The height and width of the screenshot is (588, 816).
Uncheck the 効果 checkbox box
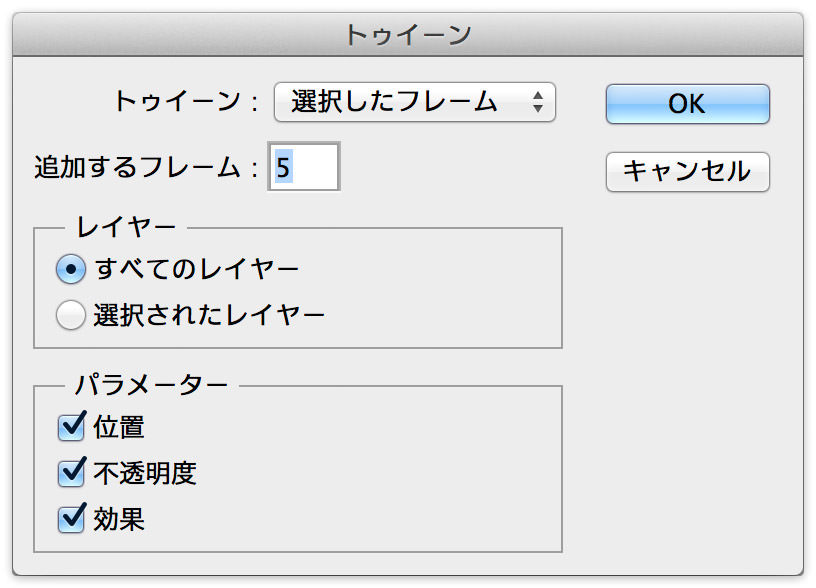(71, 518)
